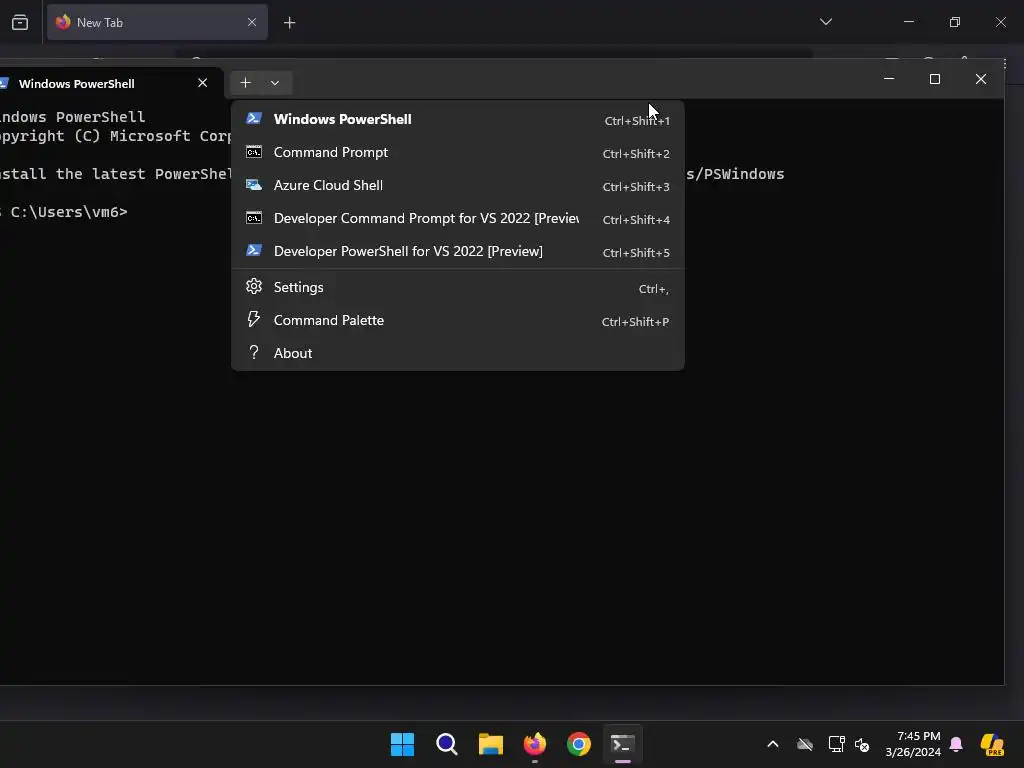Image resolution: width=1024 pixels, height=768 pixels.
Task: Open the clock and date 7:45 PM
Action: tap(913, 744)
